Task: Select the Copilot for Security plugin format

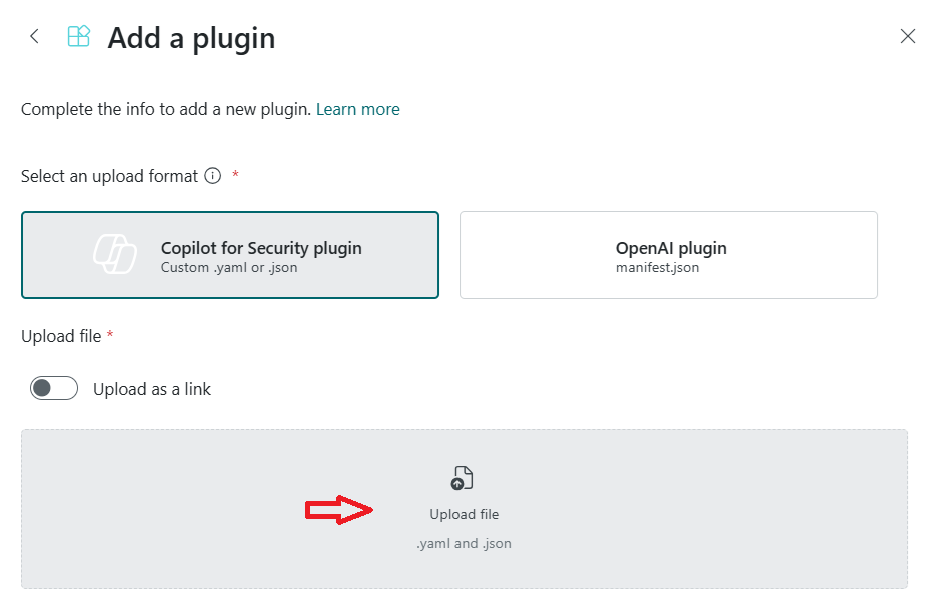Action: [x=230, y=255]
